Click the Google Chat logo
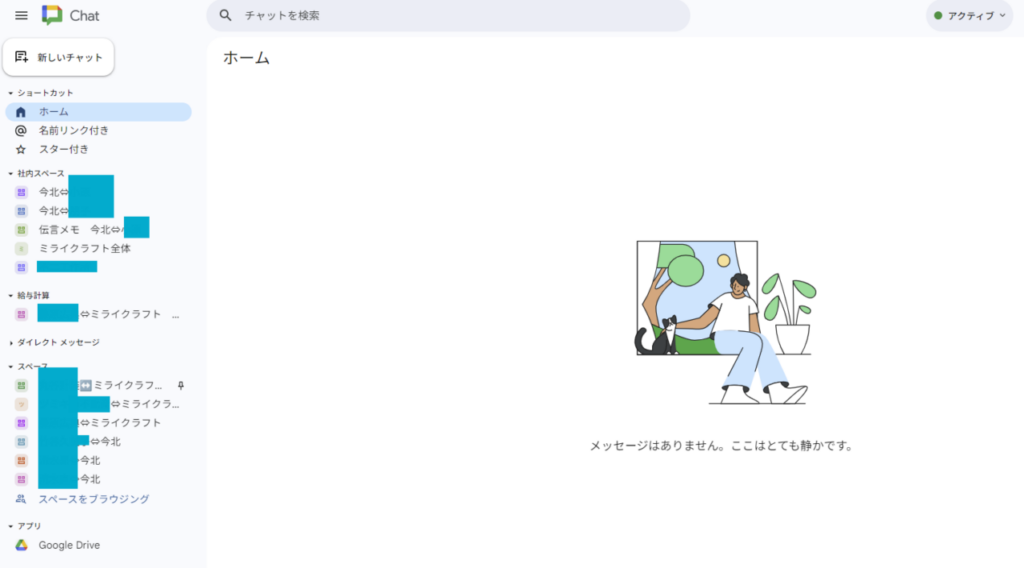The width and height of the screenshot is (1024, 568). click(x=52, y=16)
